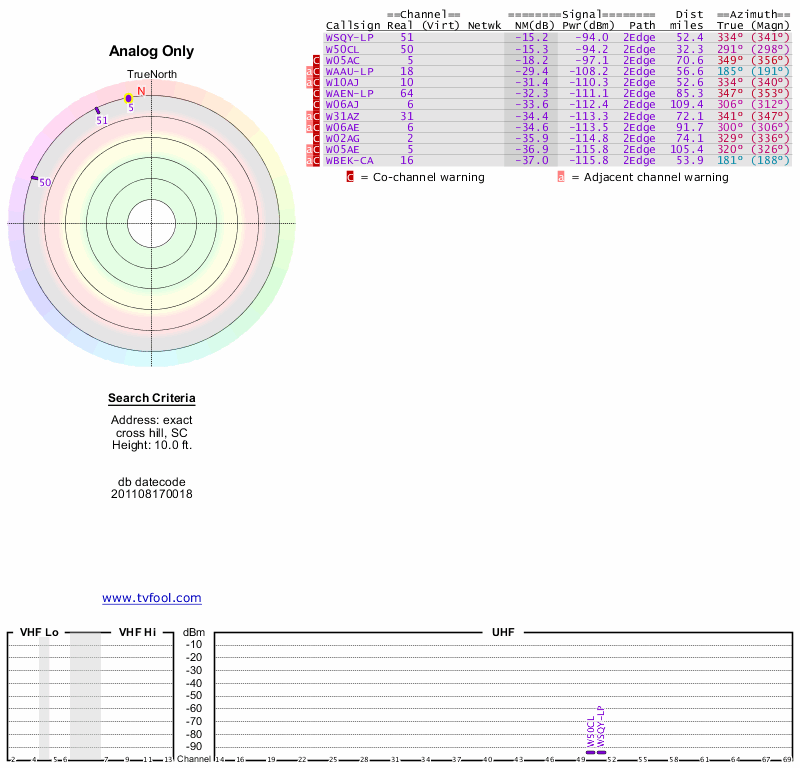
Task: Click the center of the radar plot
Action: (152, 222)
